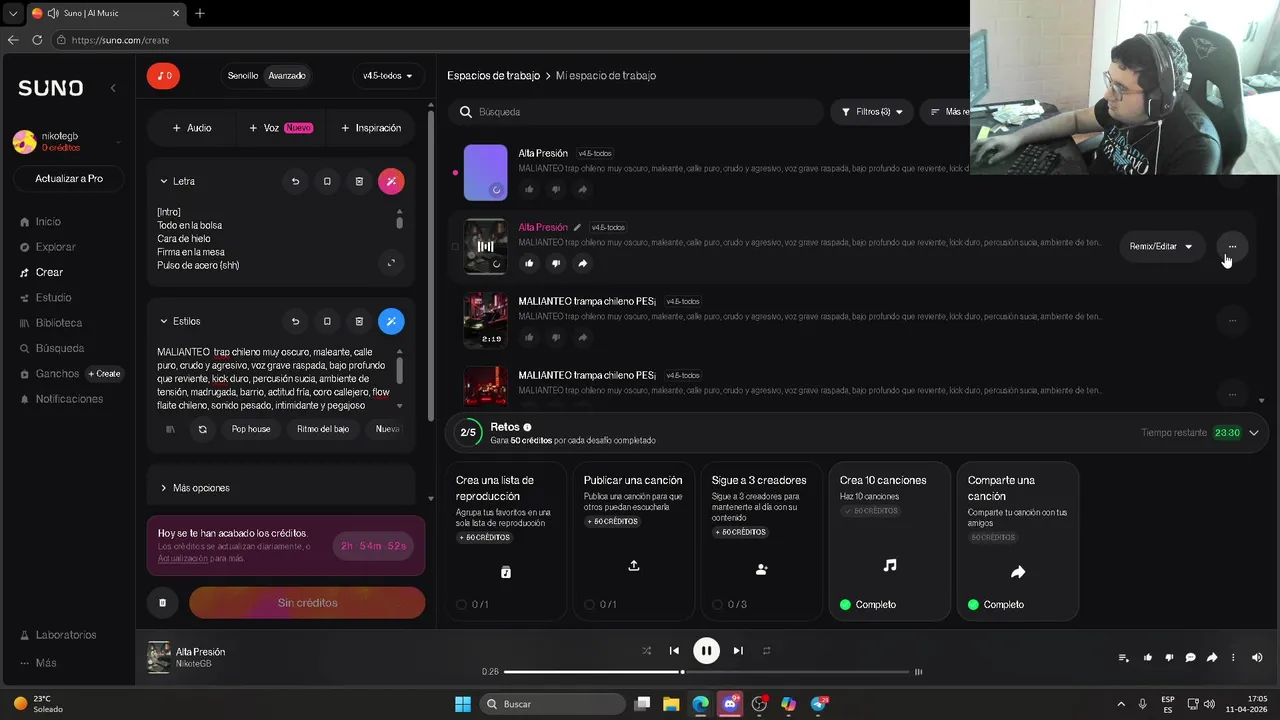Add the Pop house style tag
1280x720 pixels.
pos(251,429)
